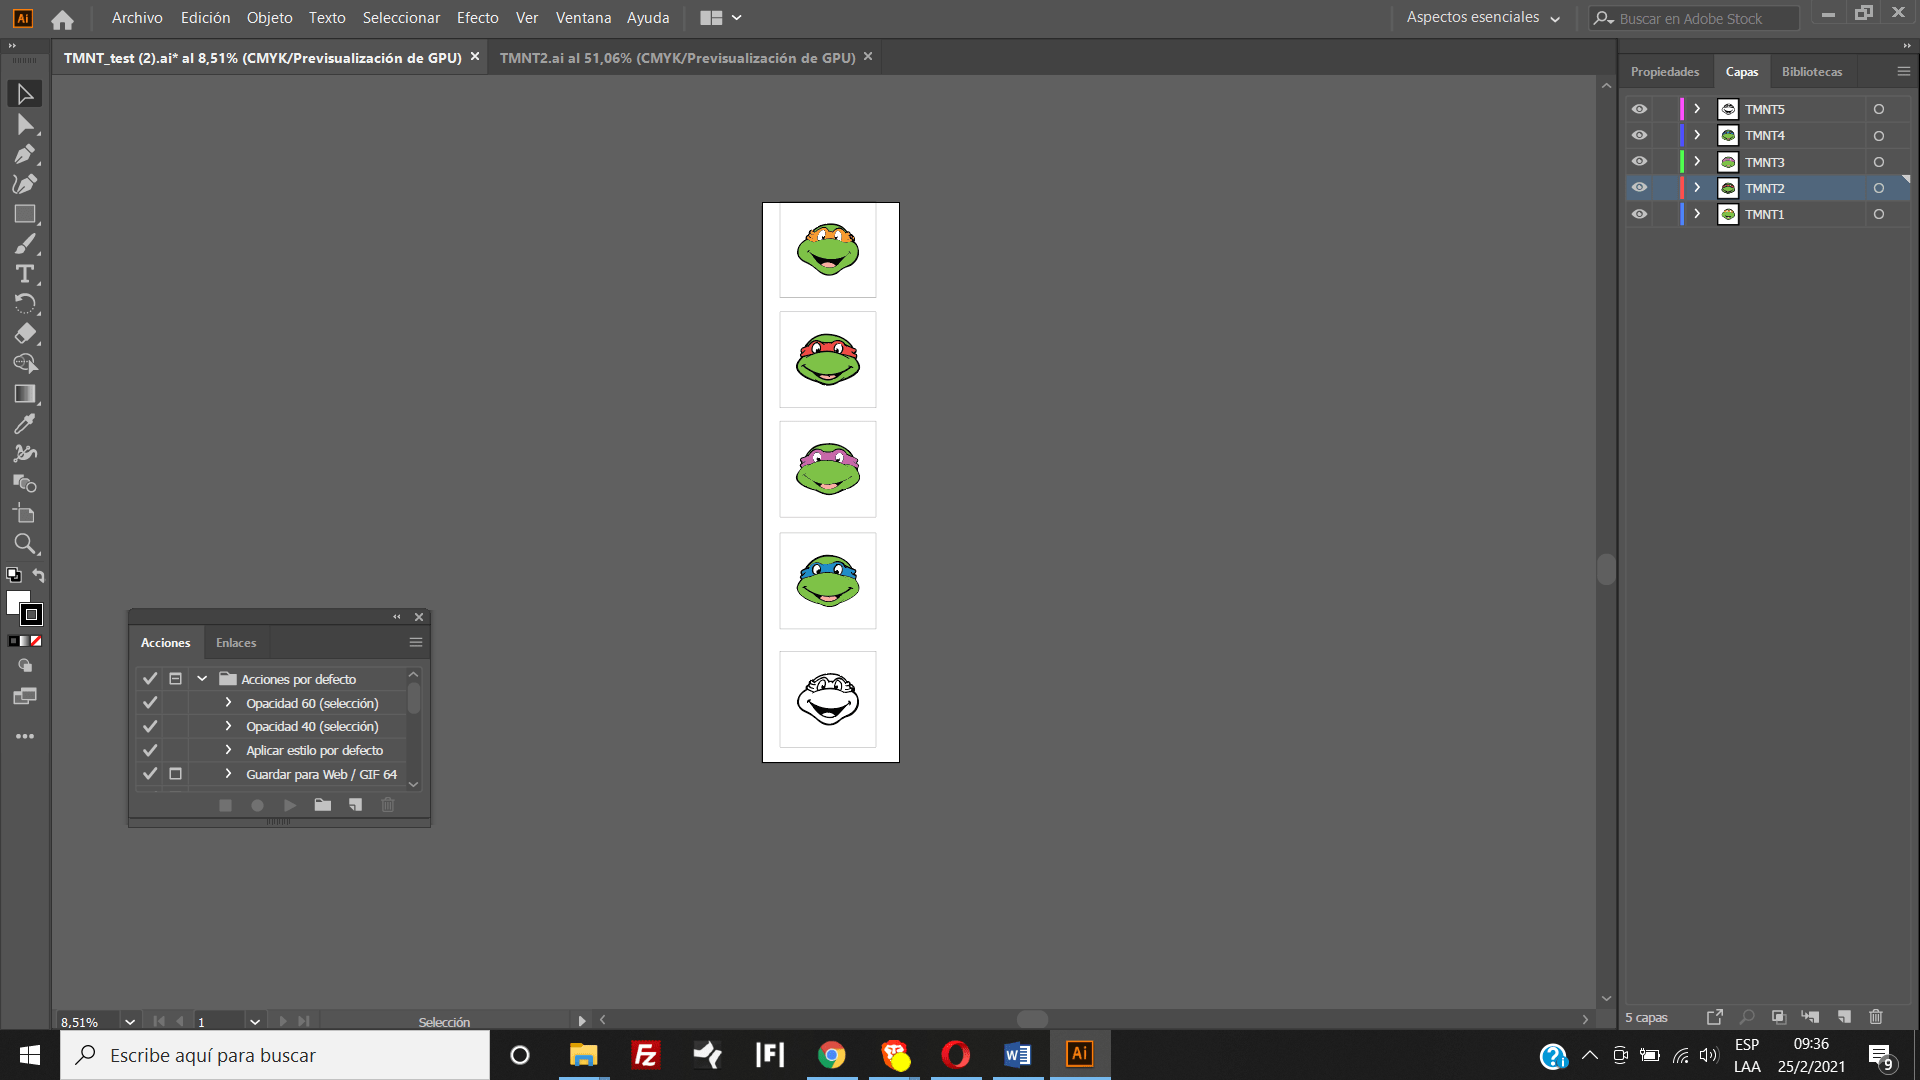This screenshot has width=1920, height=1080.
Task: Activate the Rectangle tool
Action: click(x=24, y=214)
